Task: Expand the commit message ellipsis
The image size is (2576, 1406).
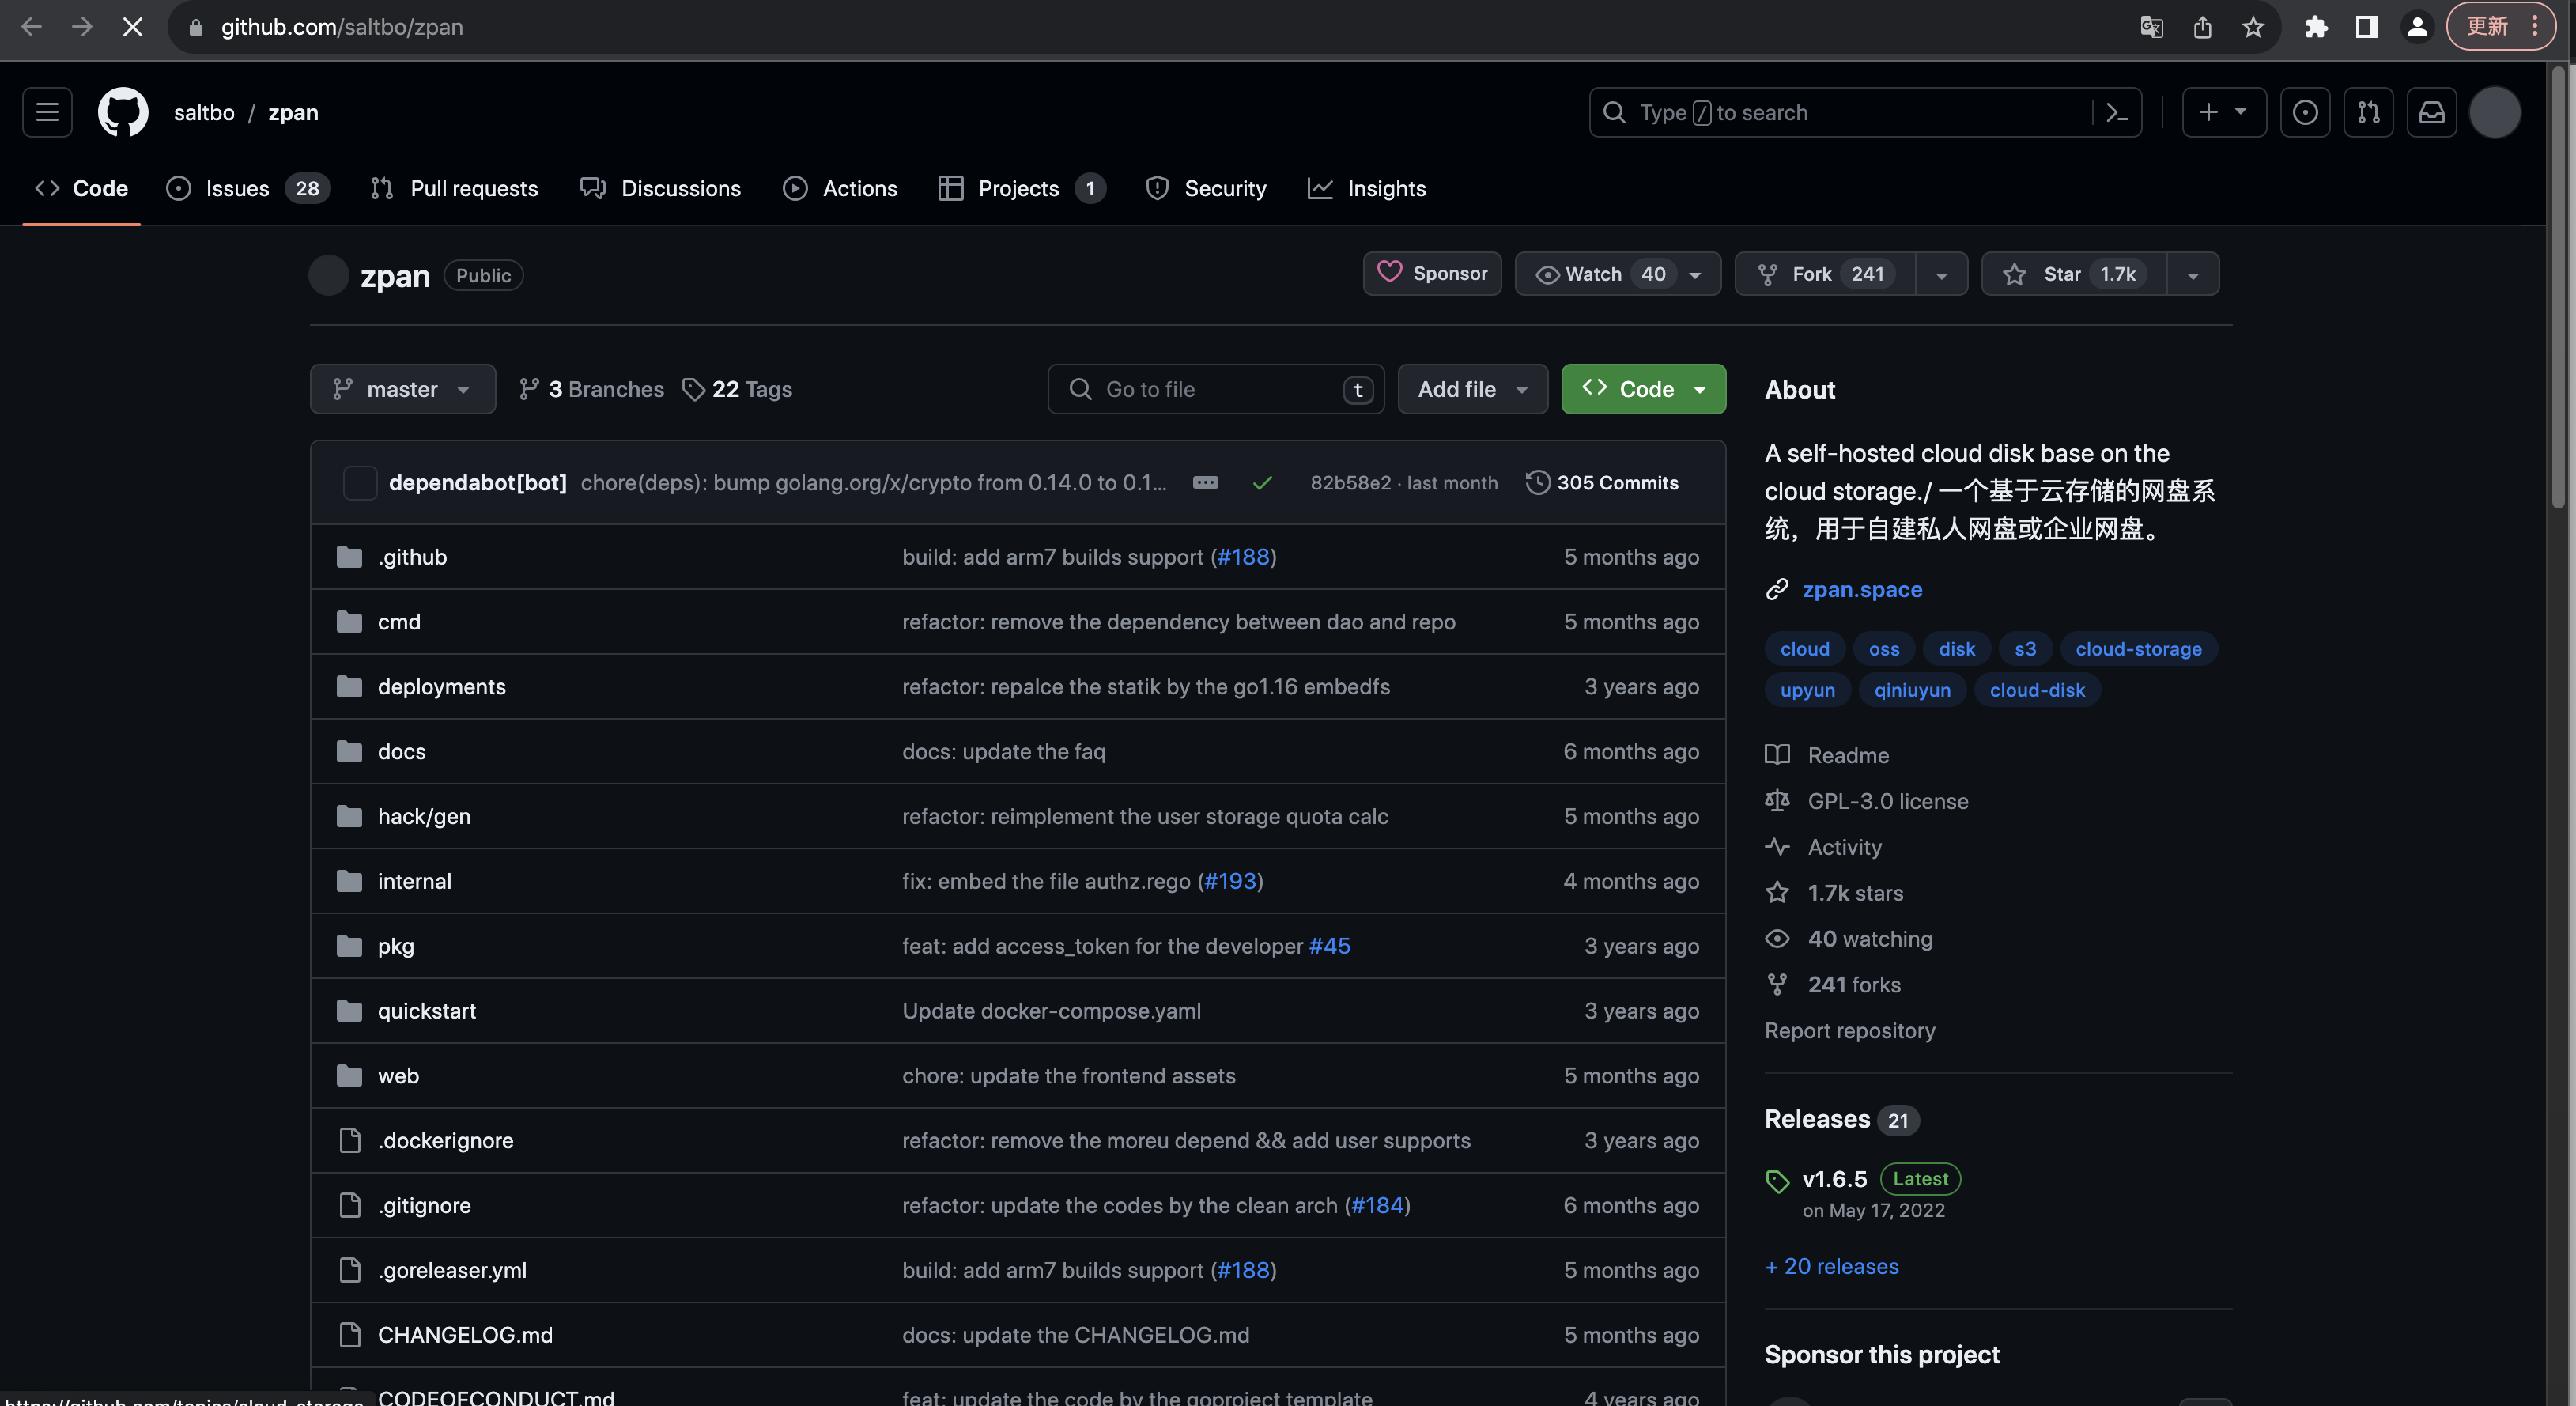Action: click(x=1205, y=482)
